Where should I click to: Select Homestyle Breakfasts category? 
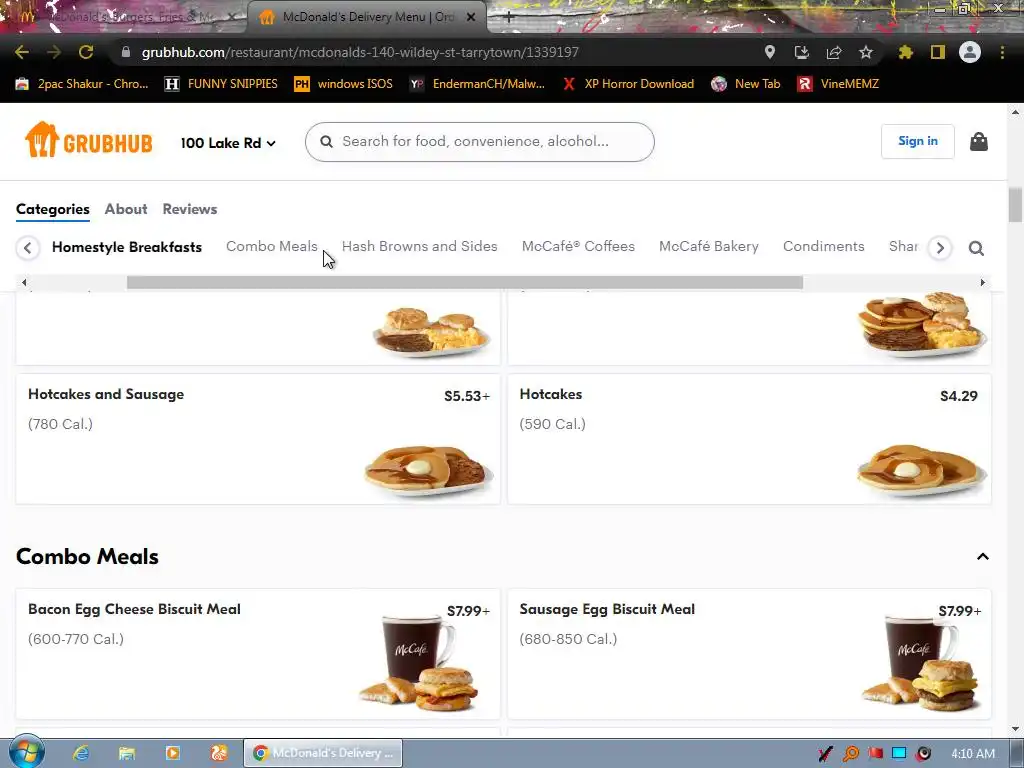127,247
